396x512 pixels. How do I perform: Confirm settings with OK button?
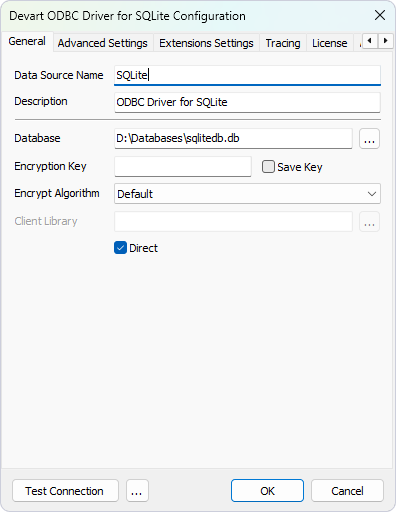(267, 491)
